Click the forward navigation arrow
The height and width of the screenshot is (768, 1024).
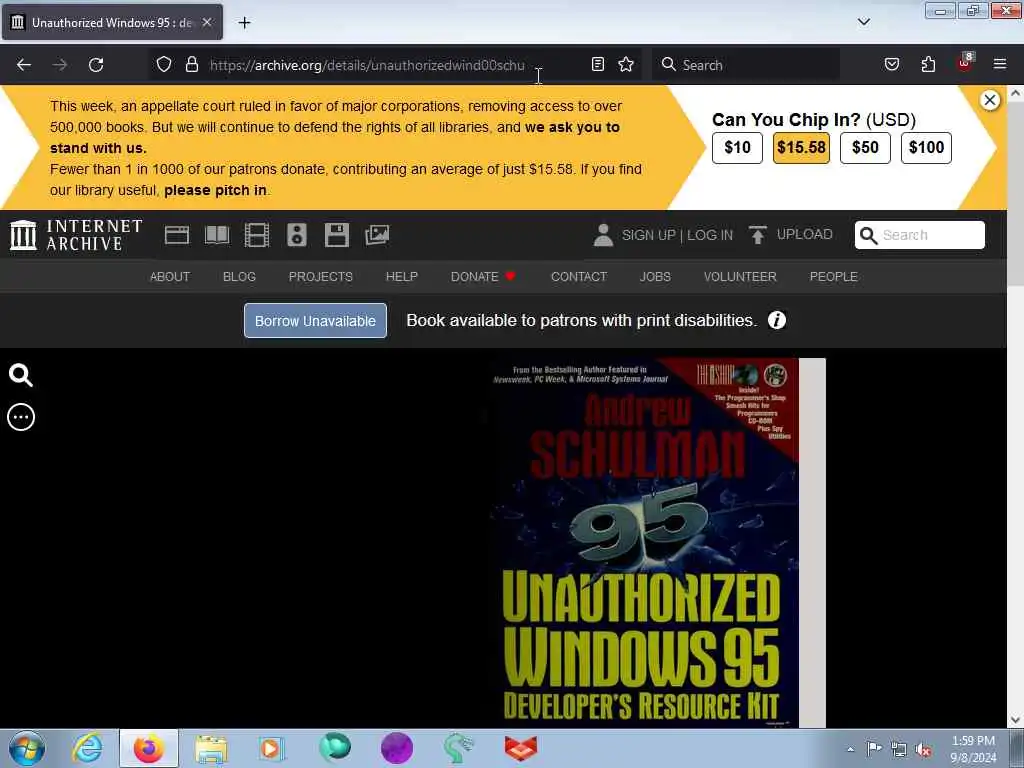[x=59, y=65]
